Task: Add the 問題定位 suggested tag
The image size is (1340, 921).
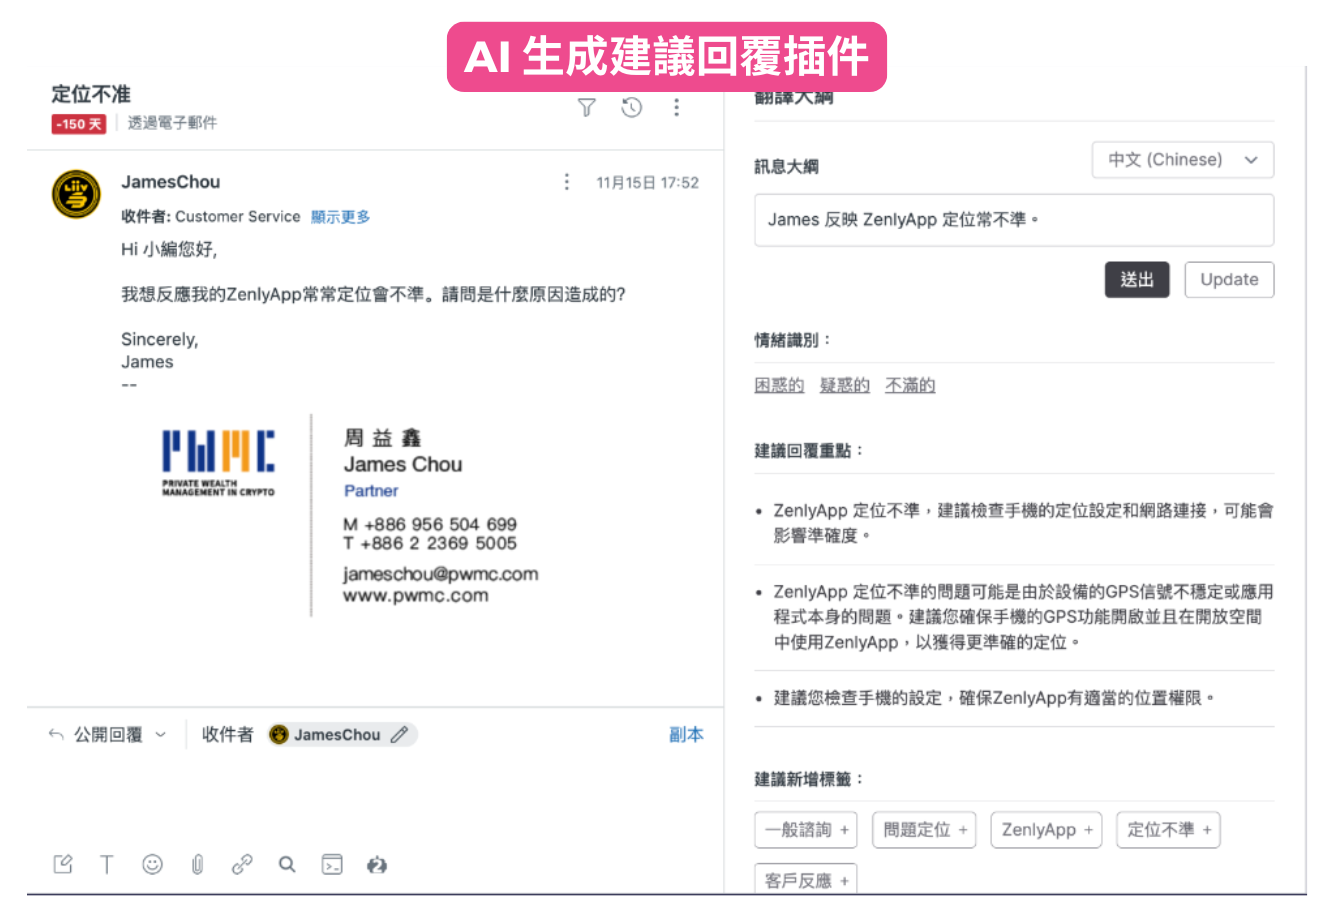Action: (924, 830)
